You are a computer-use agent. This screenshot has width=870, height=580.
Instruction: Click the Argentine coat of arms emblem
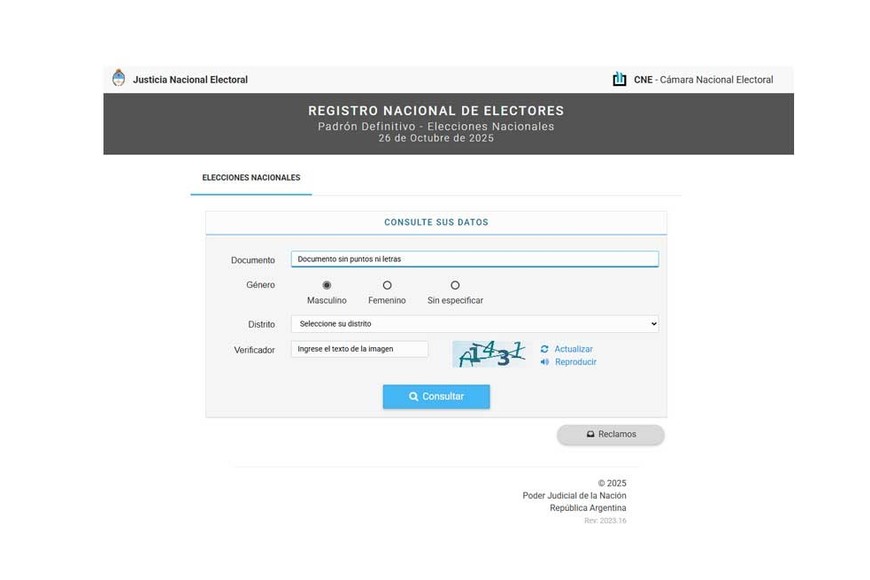pos(119,78)
